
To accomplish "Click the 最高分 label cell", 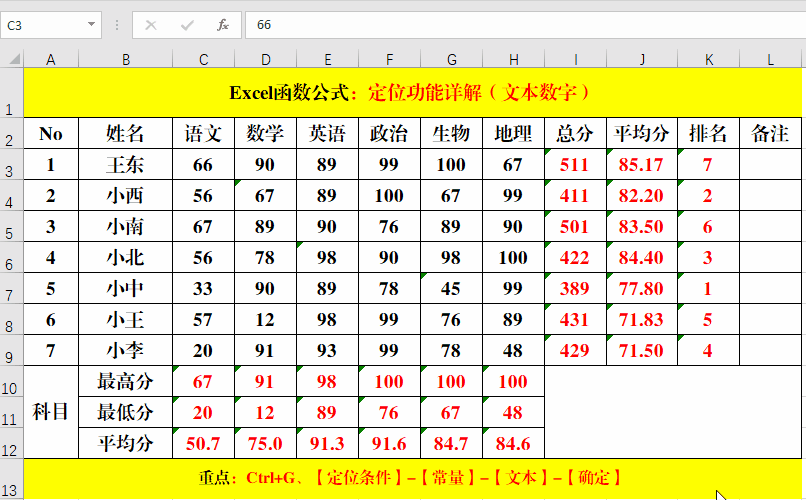I will [125, 381].
